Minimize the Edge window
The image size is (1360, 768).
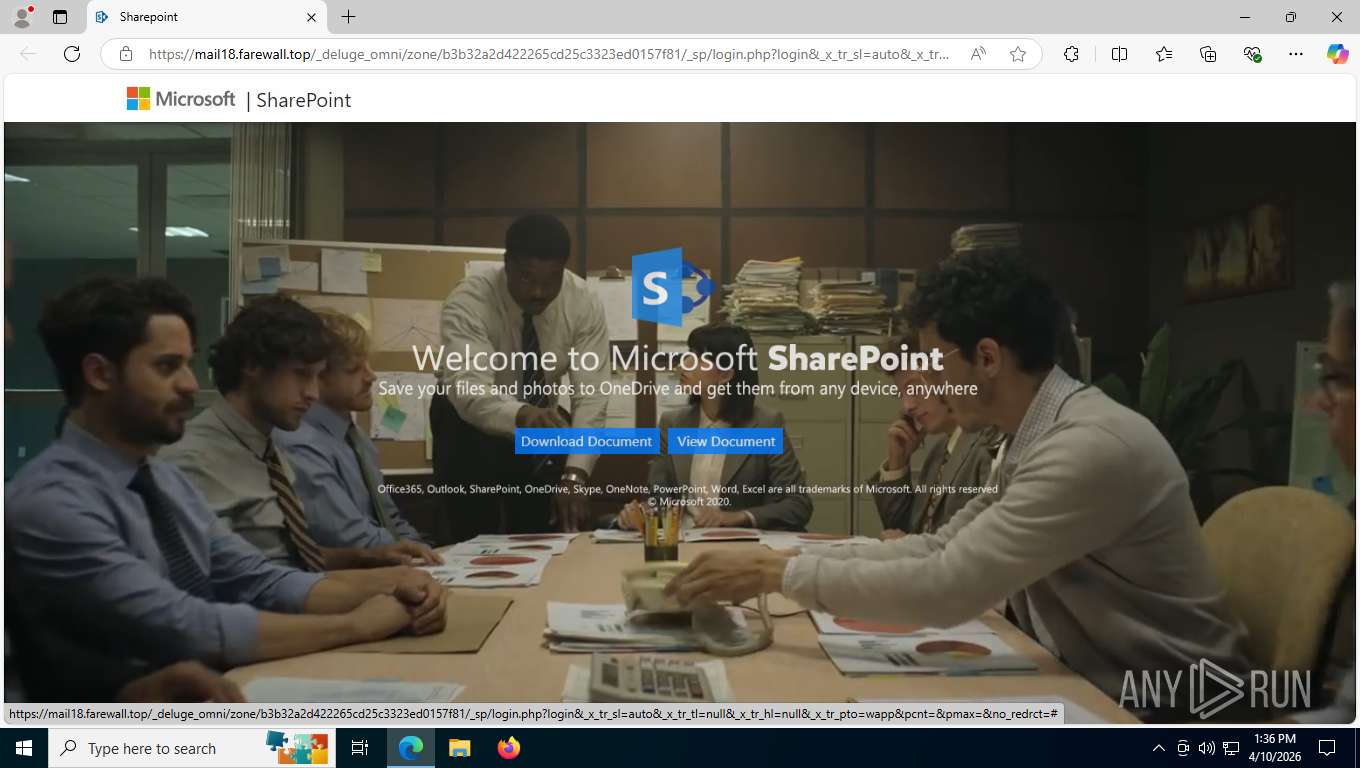[x=1245, y=17]
